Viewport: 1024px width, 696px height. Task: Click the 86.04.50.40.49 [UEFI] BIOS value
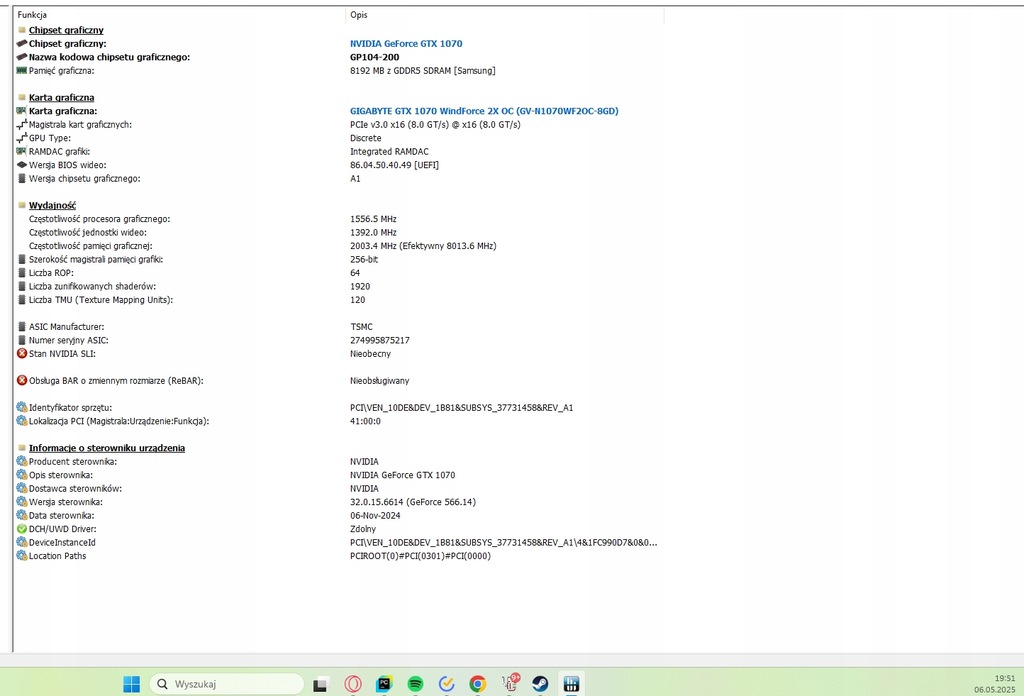point(394,165)
